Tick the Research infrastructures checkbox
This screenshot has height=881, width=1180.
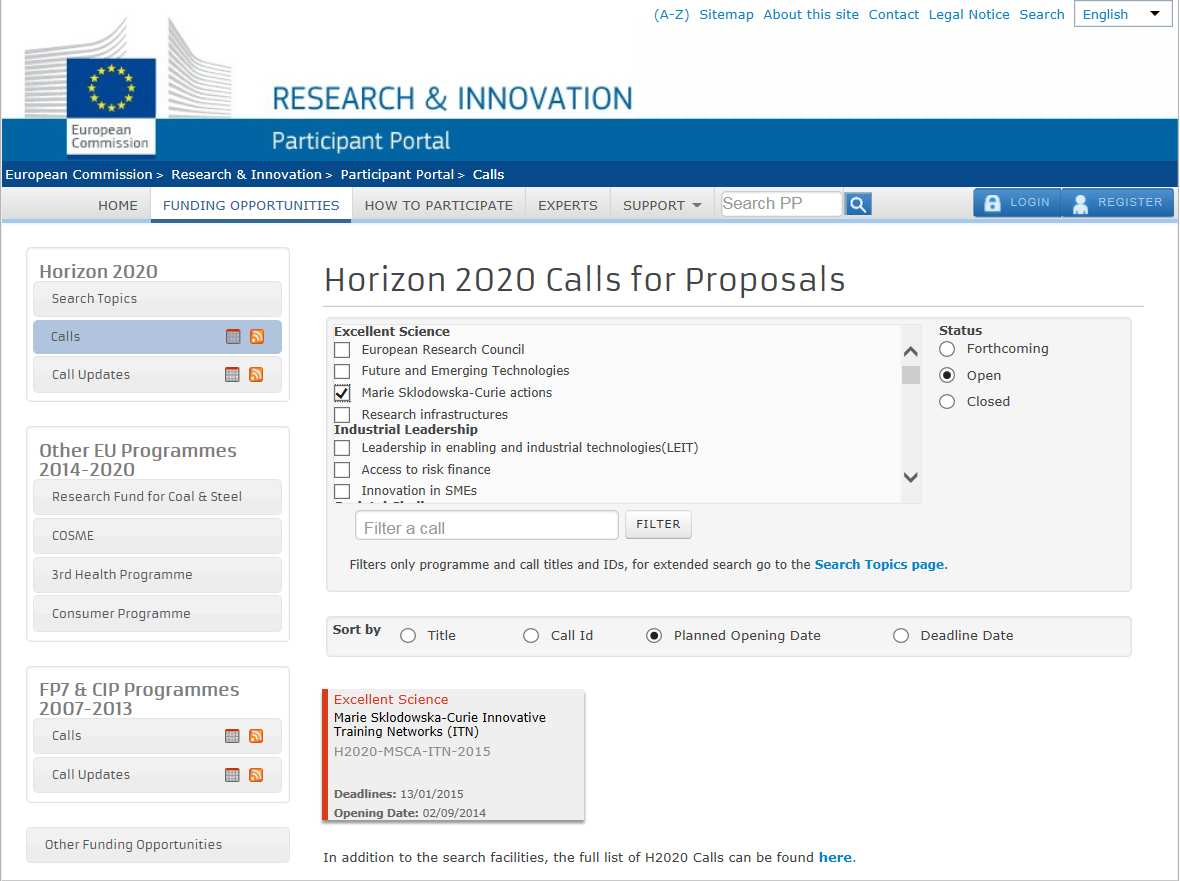point(342,415)
